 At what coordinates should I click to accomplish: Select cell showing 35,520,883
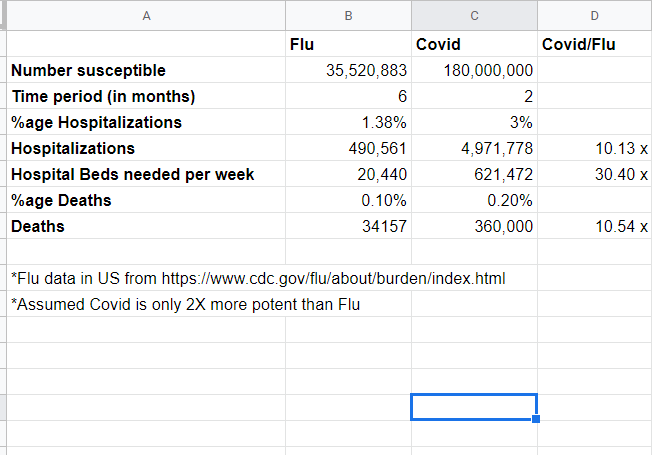point(348,70)
